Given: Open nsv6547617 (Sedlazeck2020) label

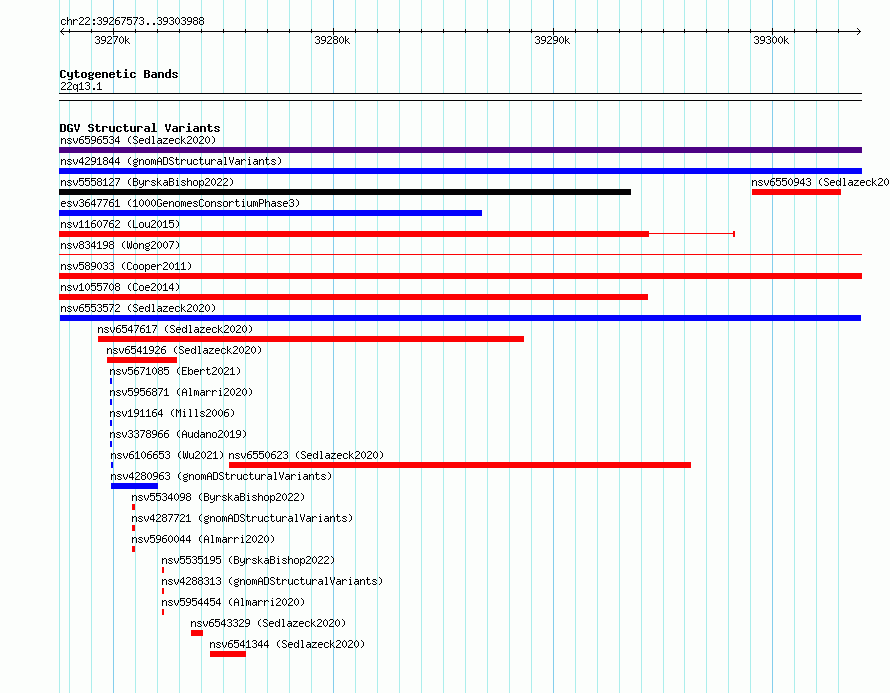Looking at the screenshot, I should point(175,329).
